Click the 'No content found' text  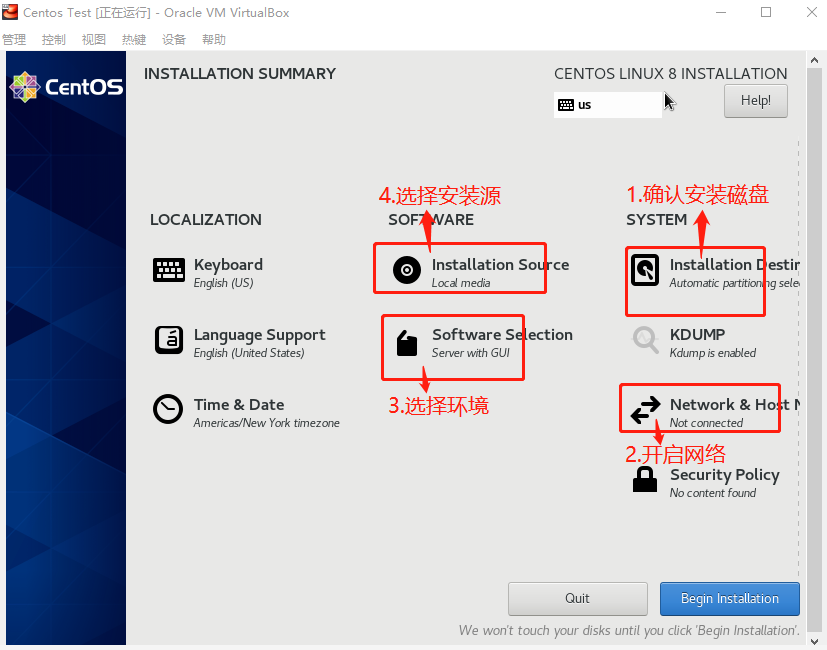tap(713, 493)
